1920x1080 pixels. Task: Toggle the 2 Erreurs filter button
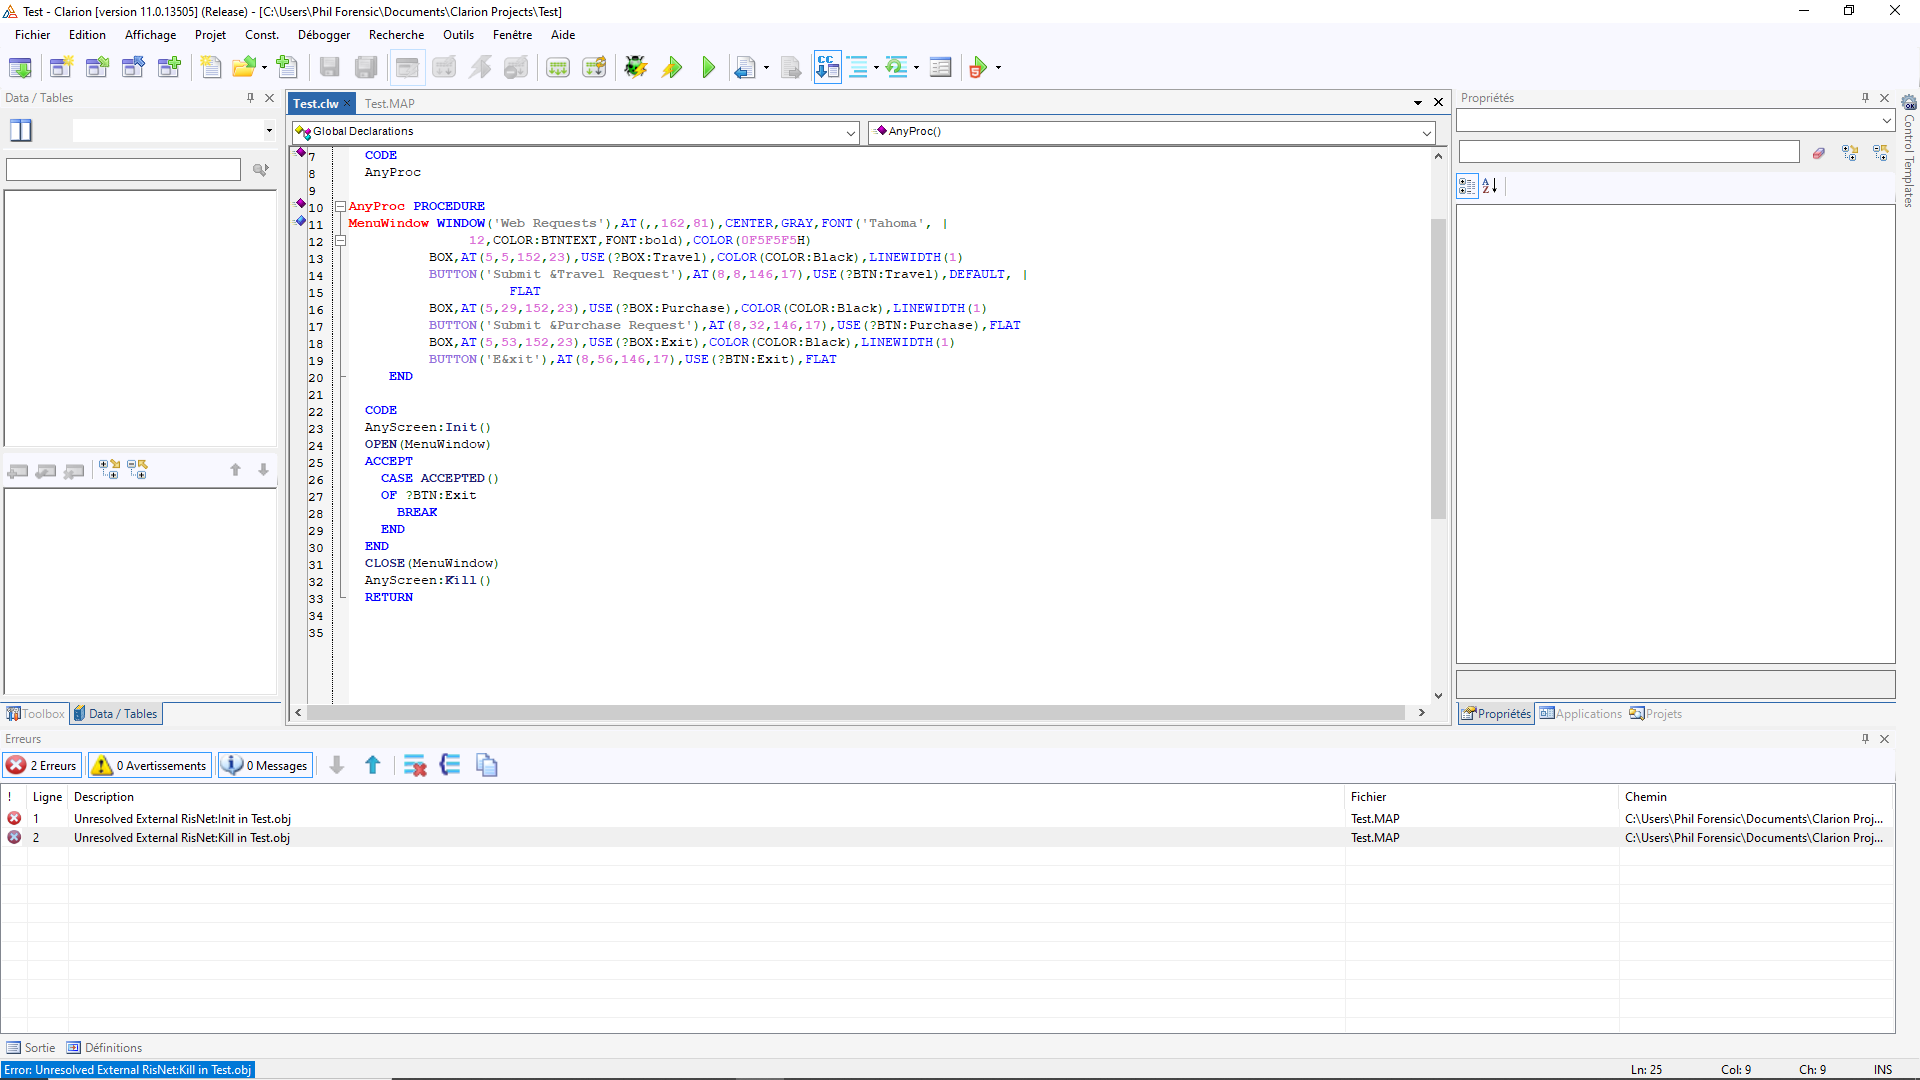(x=42, y=765)
